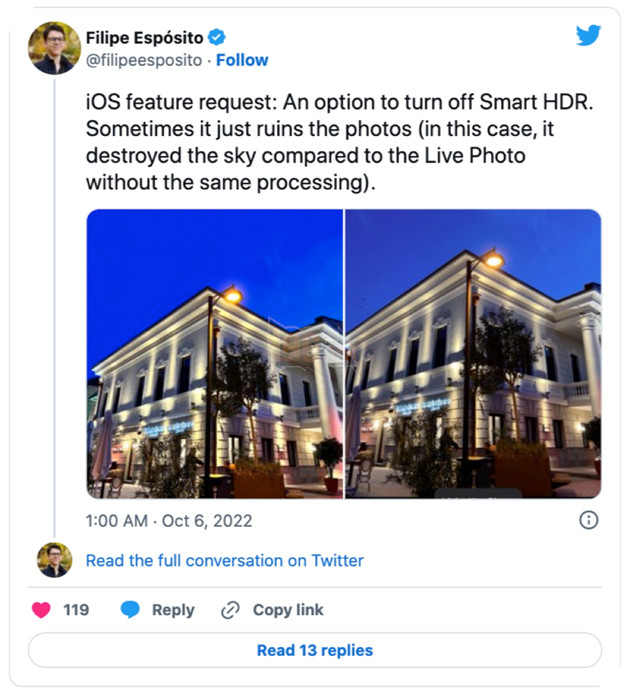Click the tweet text about Smart HDR
This screenshot has width=630, height=697.
pyautogui.click(x=339, y=142)
